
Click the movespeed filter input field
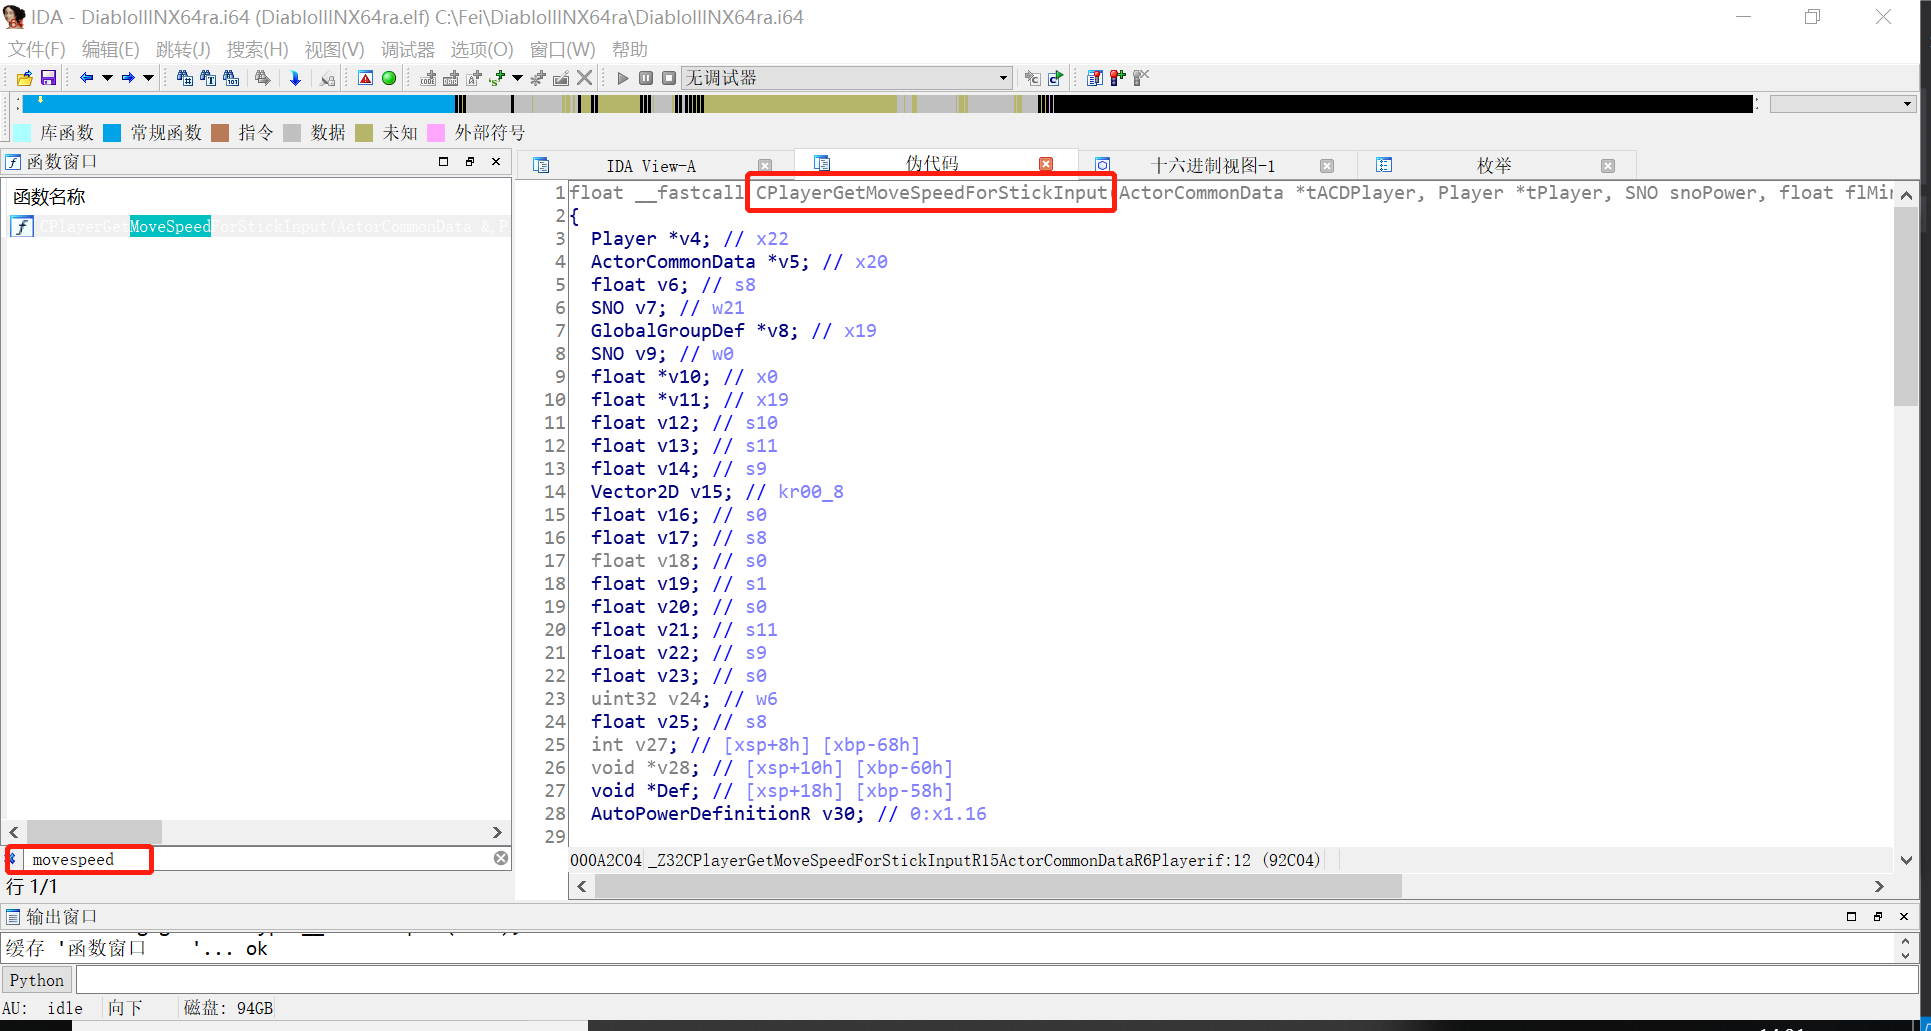pos(258,859)
